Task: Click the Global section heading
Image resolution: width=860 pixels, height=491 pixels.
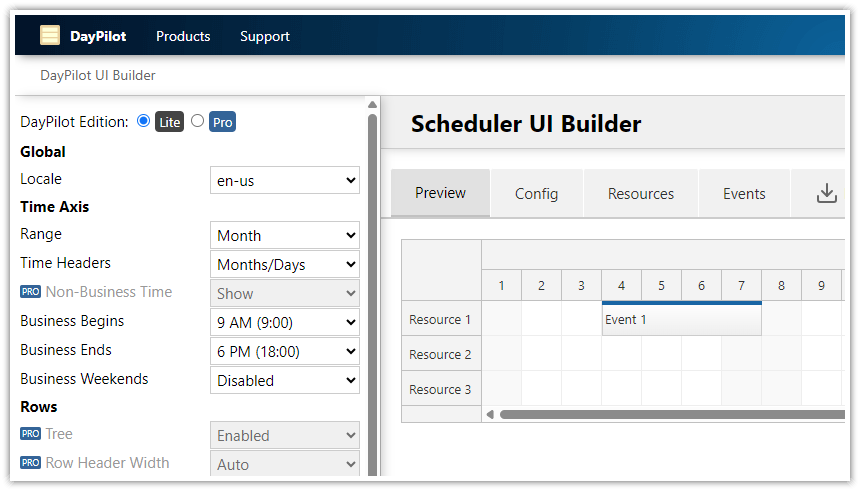Action: pos(43,152)
